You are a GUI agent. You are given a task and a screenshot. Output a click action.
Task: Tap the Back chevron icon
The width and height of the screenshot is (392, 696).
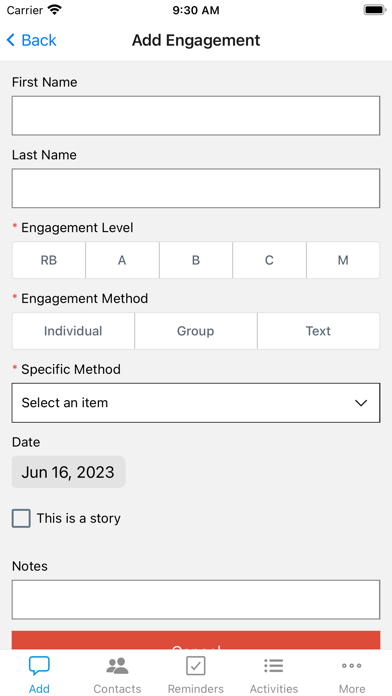(x=11, y=40)
